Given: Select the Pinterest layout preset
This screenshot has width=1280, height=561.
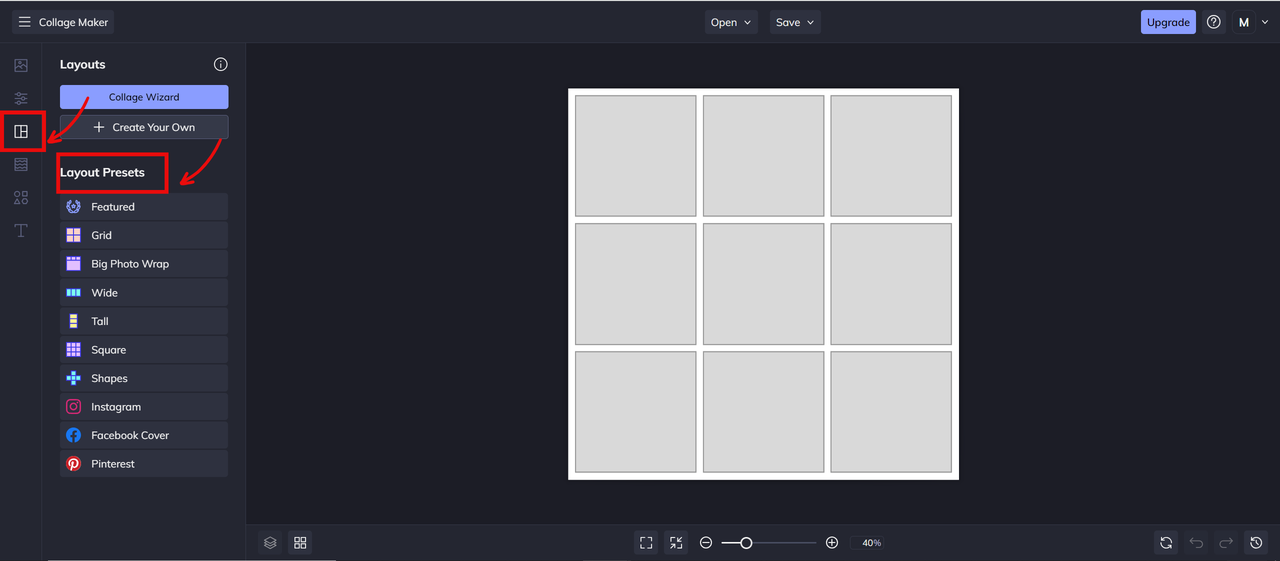Looking at the screenshot, I should coord(144,464).
